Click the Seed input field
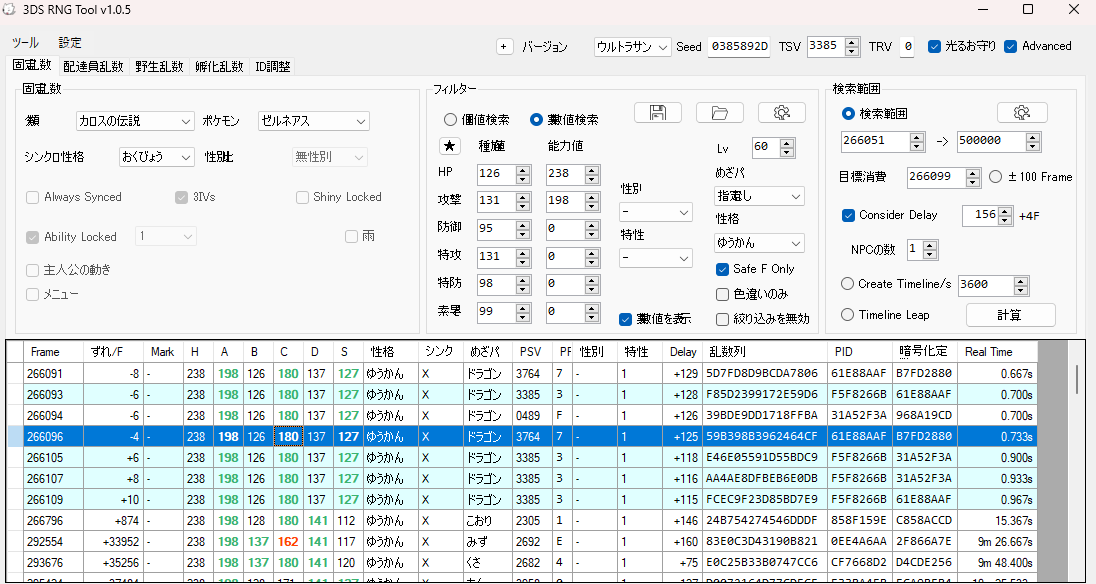 740,47
